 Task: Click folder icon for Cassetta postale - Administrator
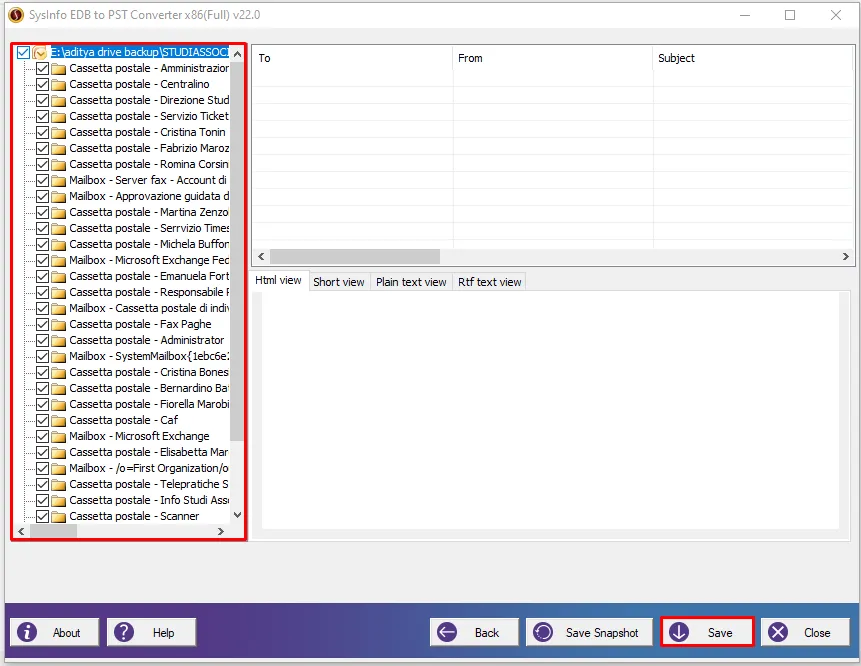pos(59,340)
